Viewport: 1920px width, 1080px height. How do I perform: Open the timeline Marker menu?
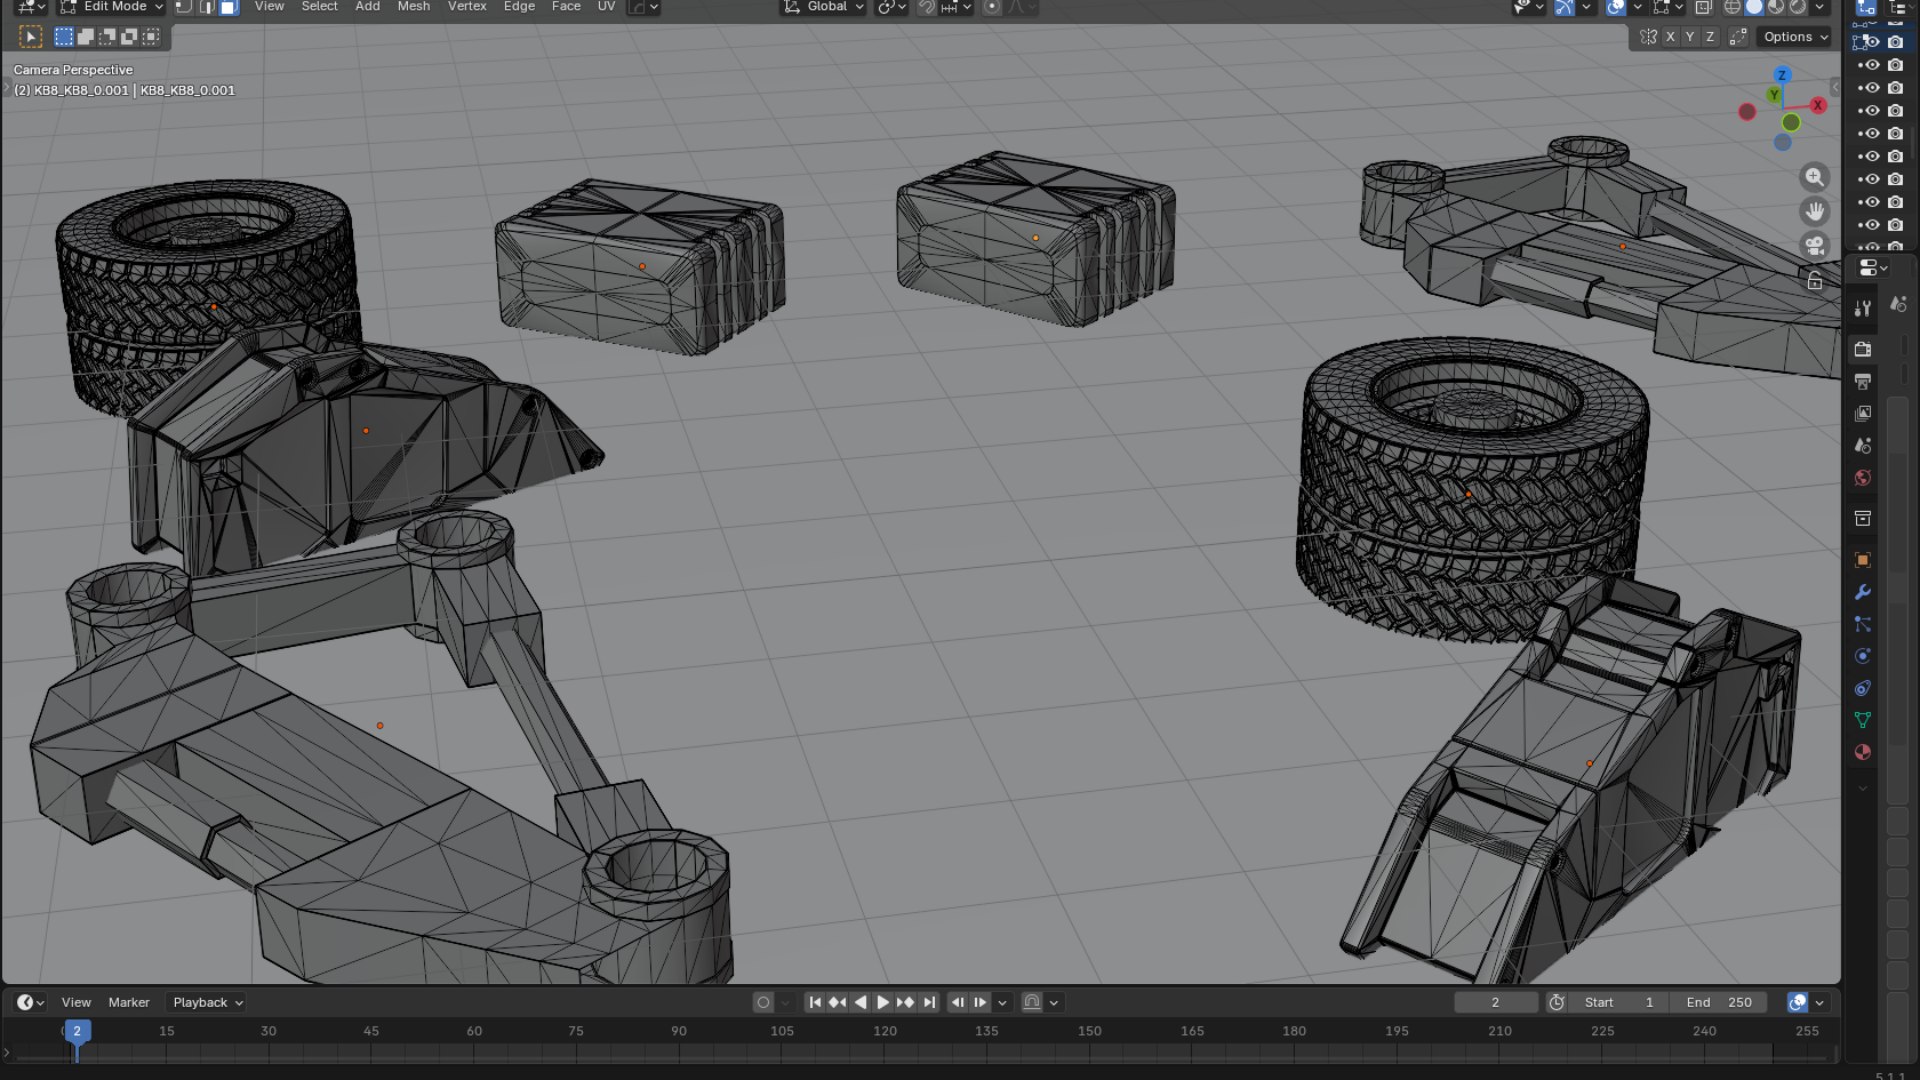tap(129, 1002)
